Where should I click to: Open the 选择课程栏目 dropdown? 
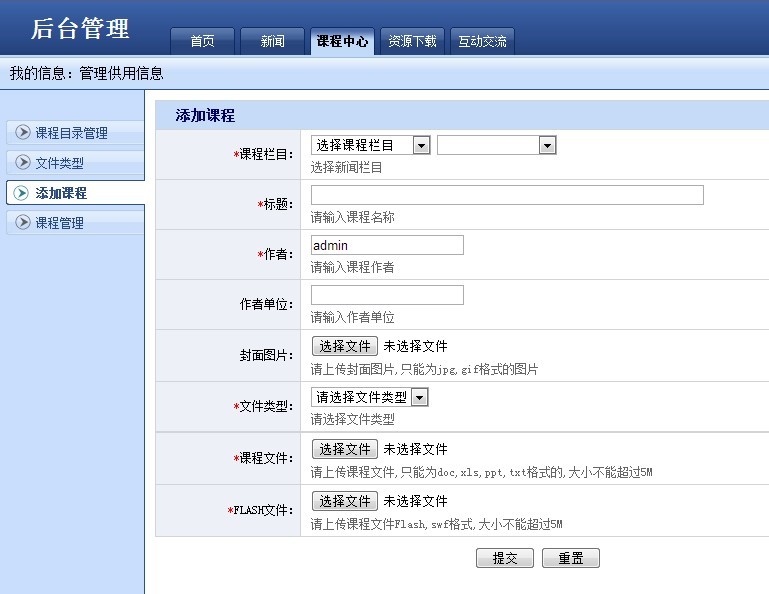coord(371,145)
